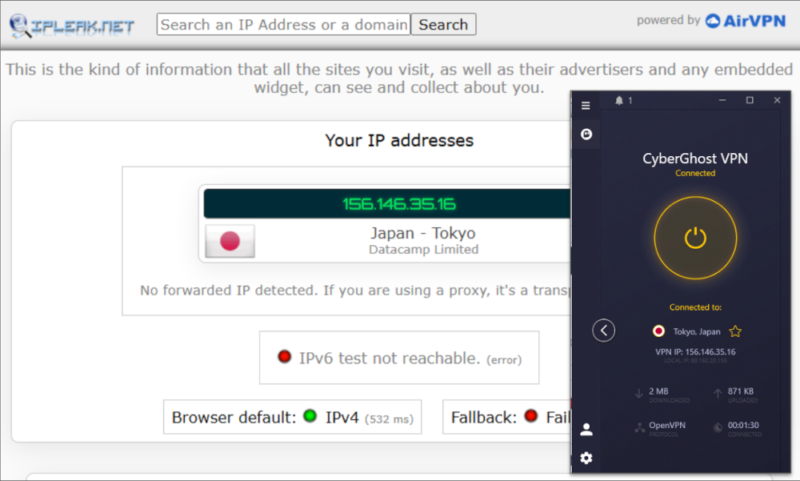This screenshot has width=800, height=481.
Task: Click the 'Your IP addresses' heading
Action: click(x=399, y=140)
